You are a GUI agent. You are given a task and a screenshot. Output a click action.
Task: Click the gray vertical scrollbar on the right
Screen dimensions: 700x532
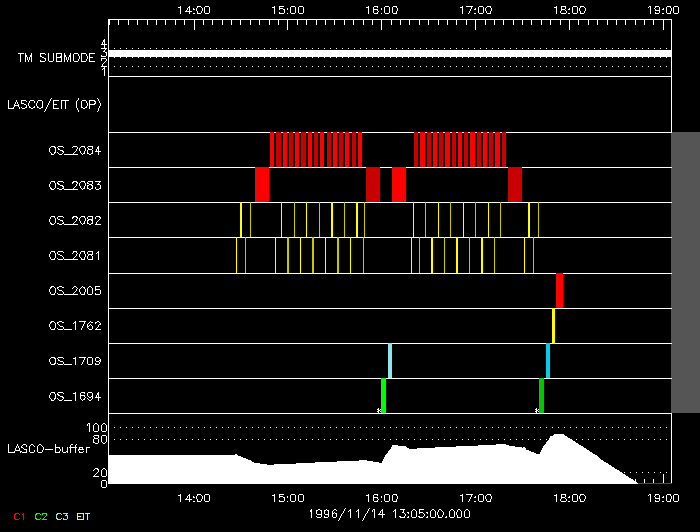click(x=685, y=270)
